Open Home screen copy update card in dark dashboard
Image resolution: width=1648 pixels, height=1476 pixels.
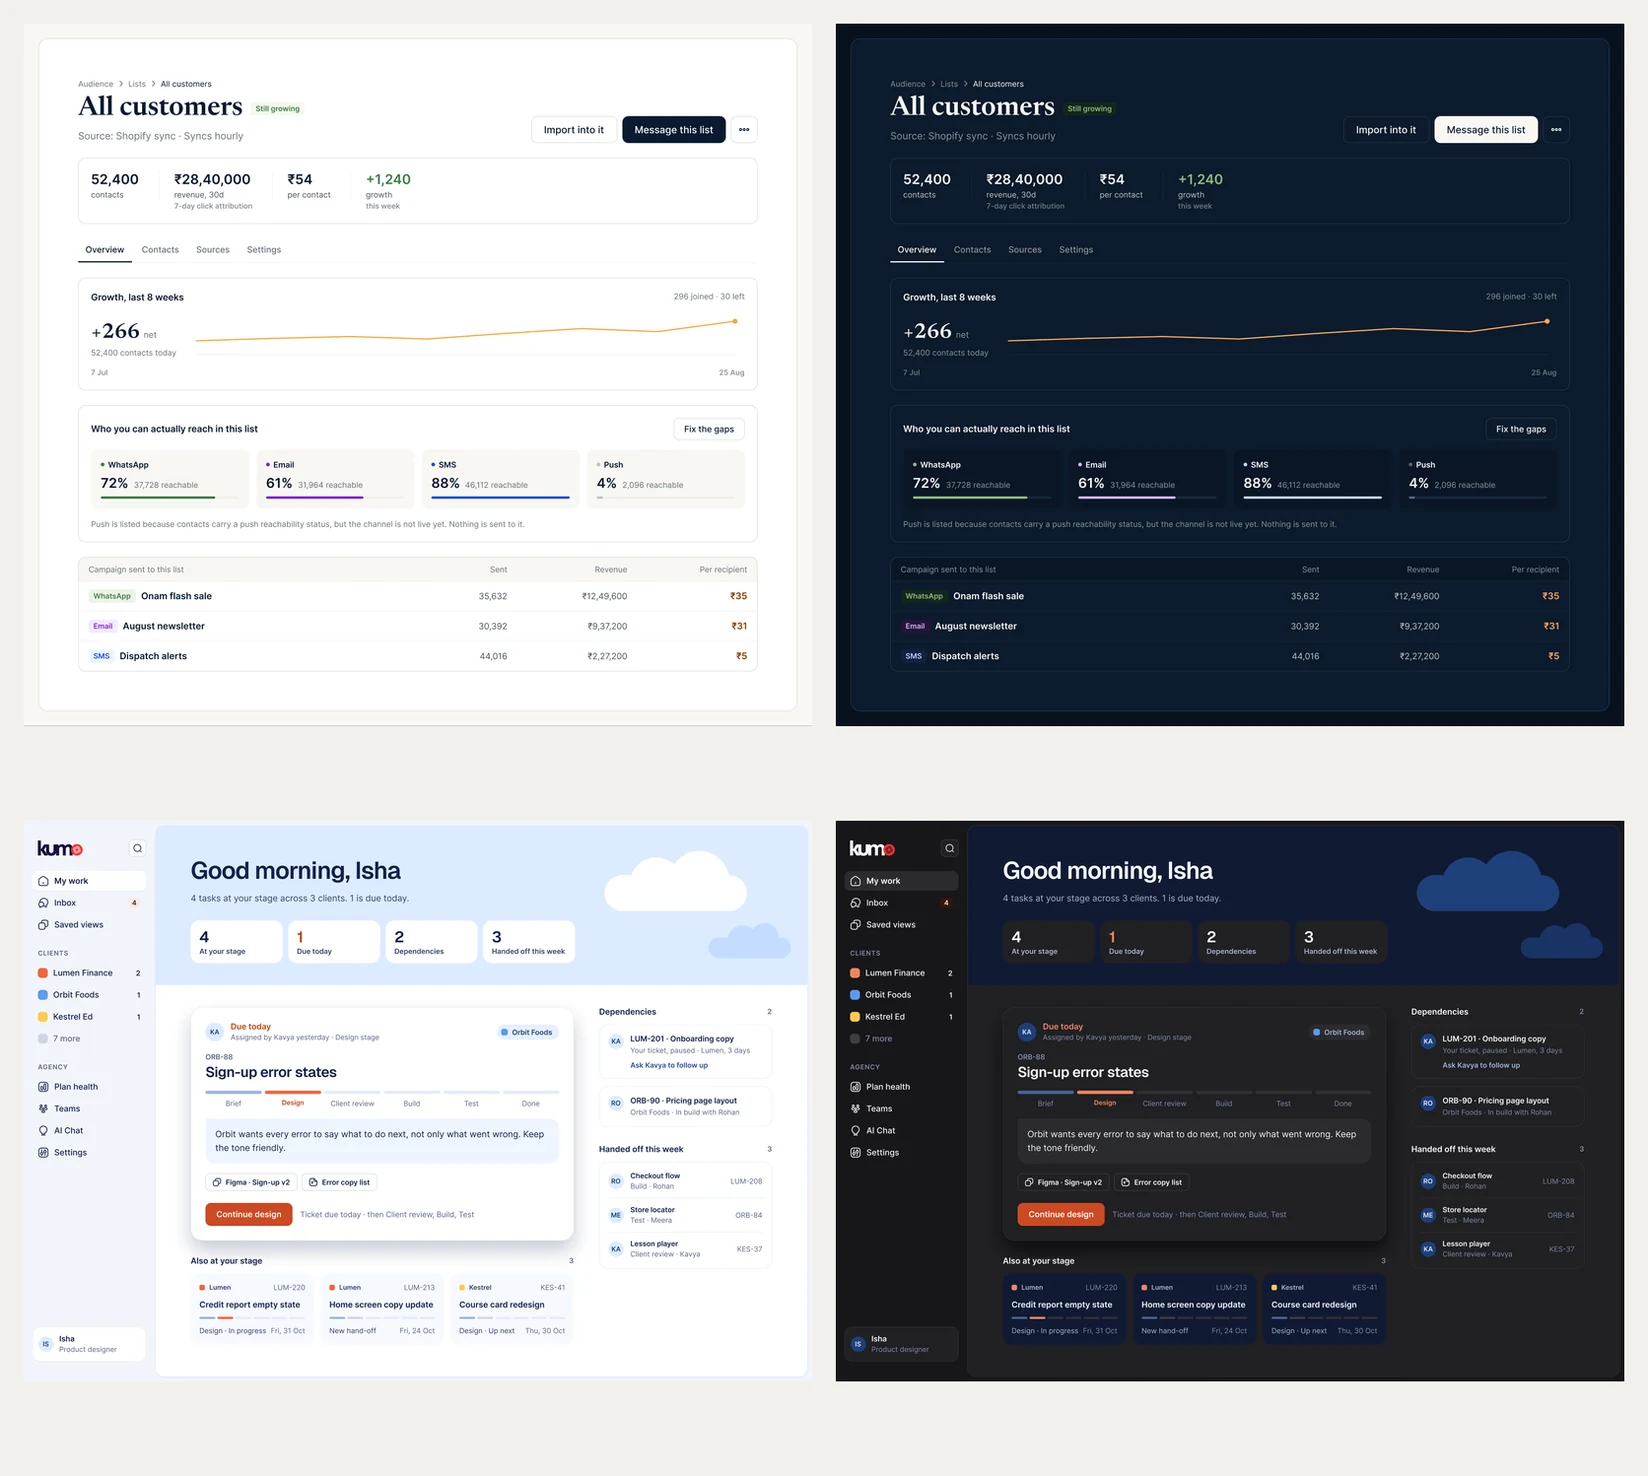point(1194,1309)
